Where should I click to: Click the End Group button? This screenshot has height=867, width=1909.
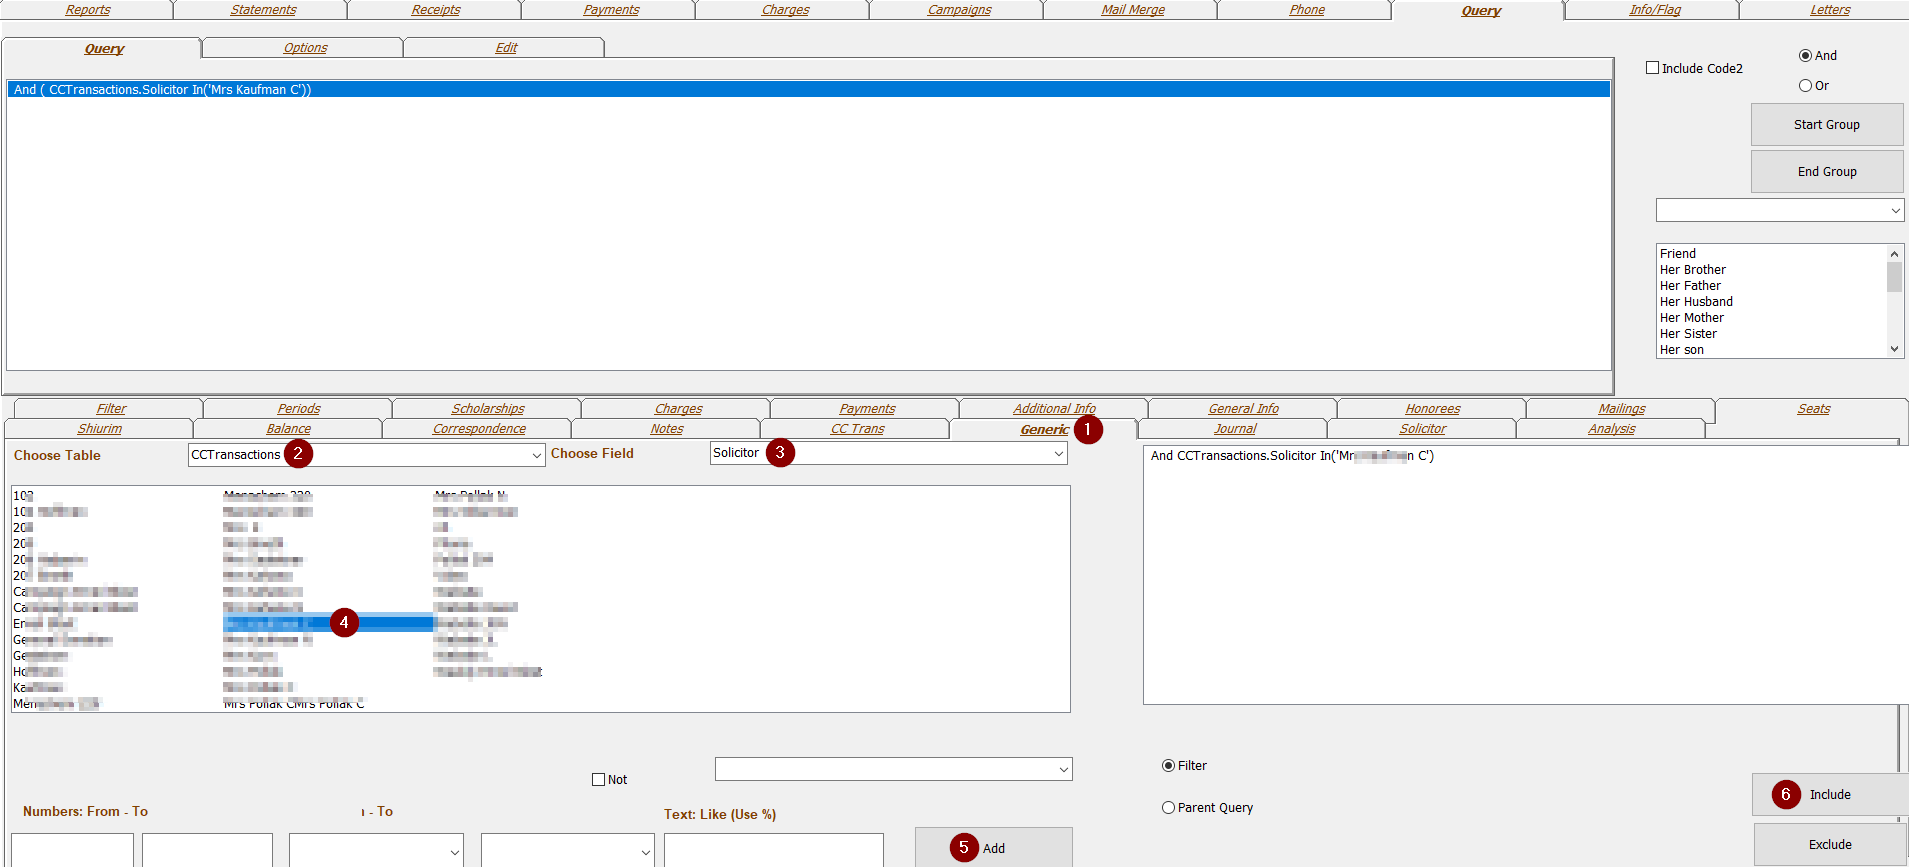coord(1826,172)
